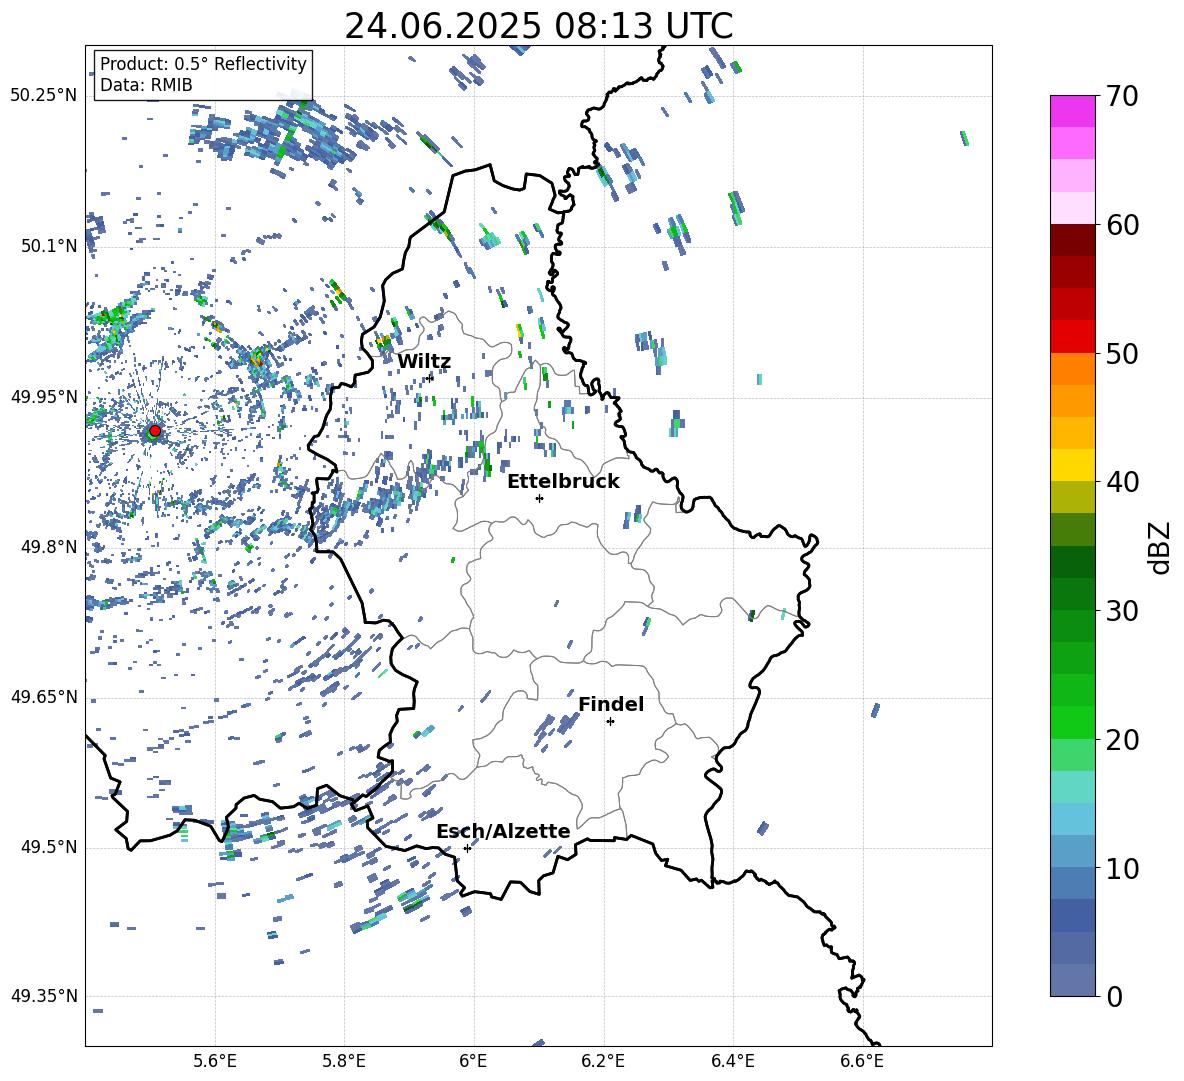Click the 49.65°N latitude label
This screenshot has width=1184, height=1081.
click(44, 696)
